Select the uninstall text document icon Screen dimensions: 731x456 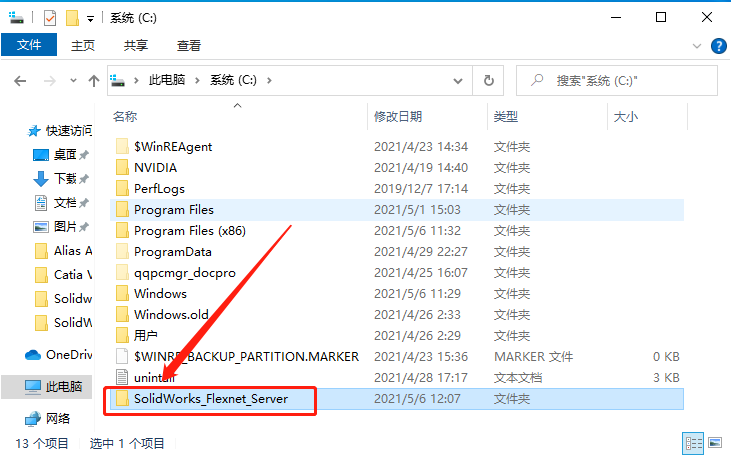tap(122, 378)
